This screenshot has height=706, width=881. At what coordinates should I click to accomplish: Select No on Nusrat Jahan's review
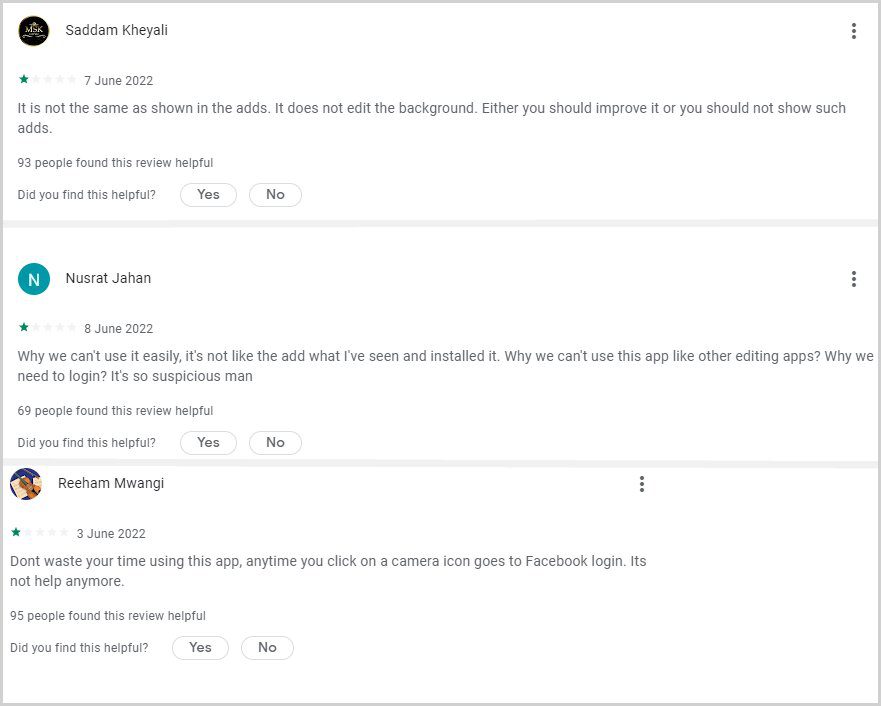pos(275,443)
